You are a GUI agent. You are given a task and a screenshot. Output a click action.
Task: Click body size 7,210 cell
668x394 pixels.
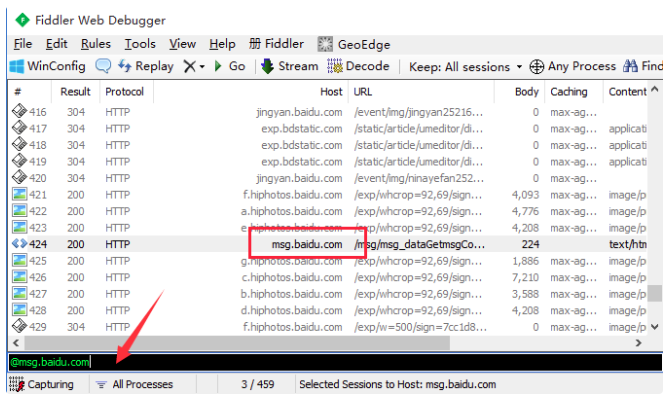tap(525, 278)
